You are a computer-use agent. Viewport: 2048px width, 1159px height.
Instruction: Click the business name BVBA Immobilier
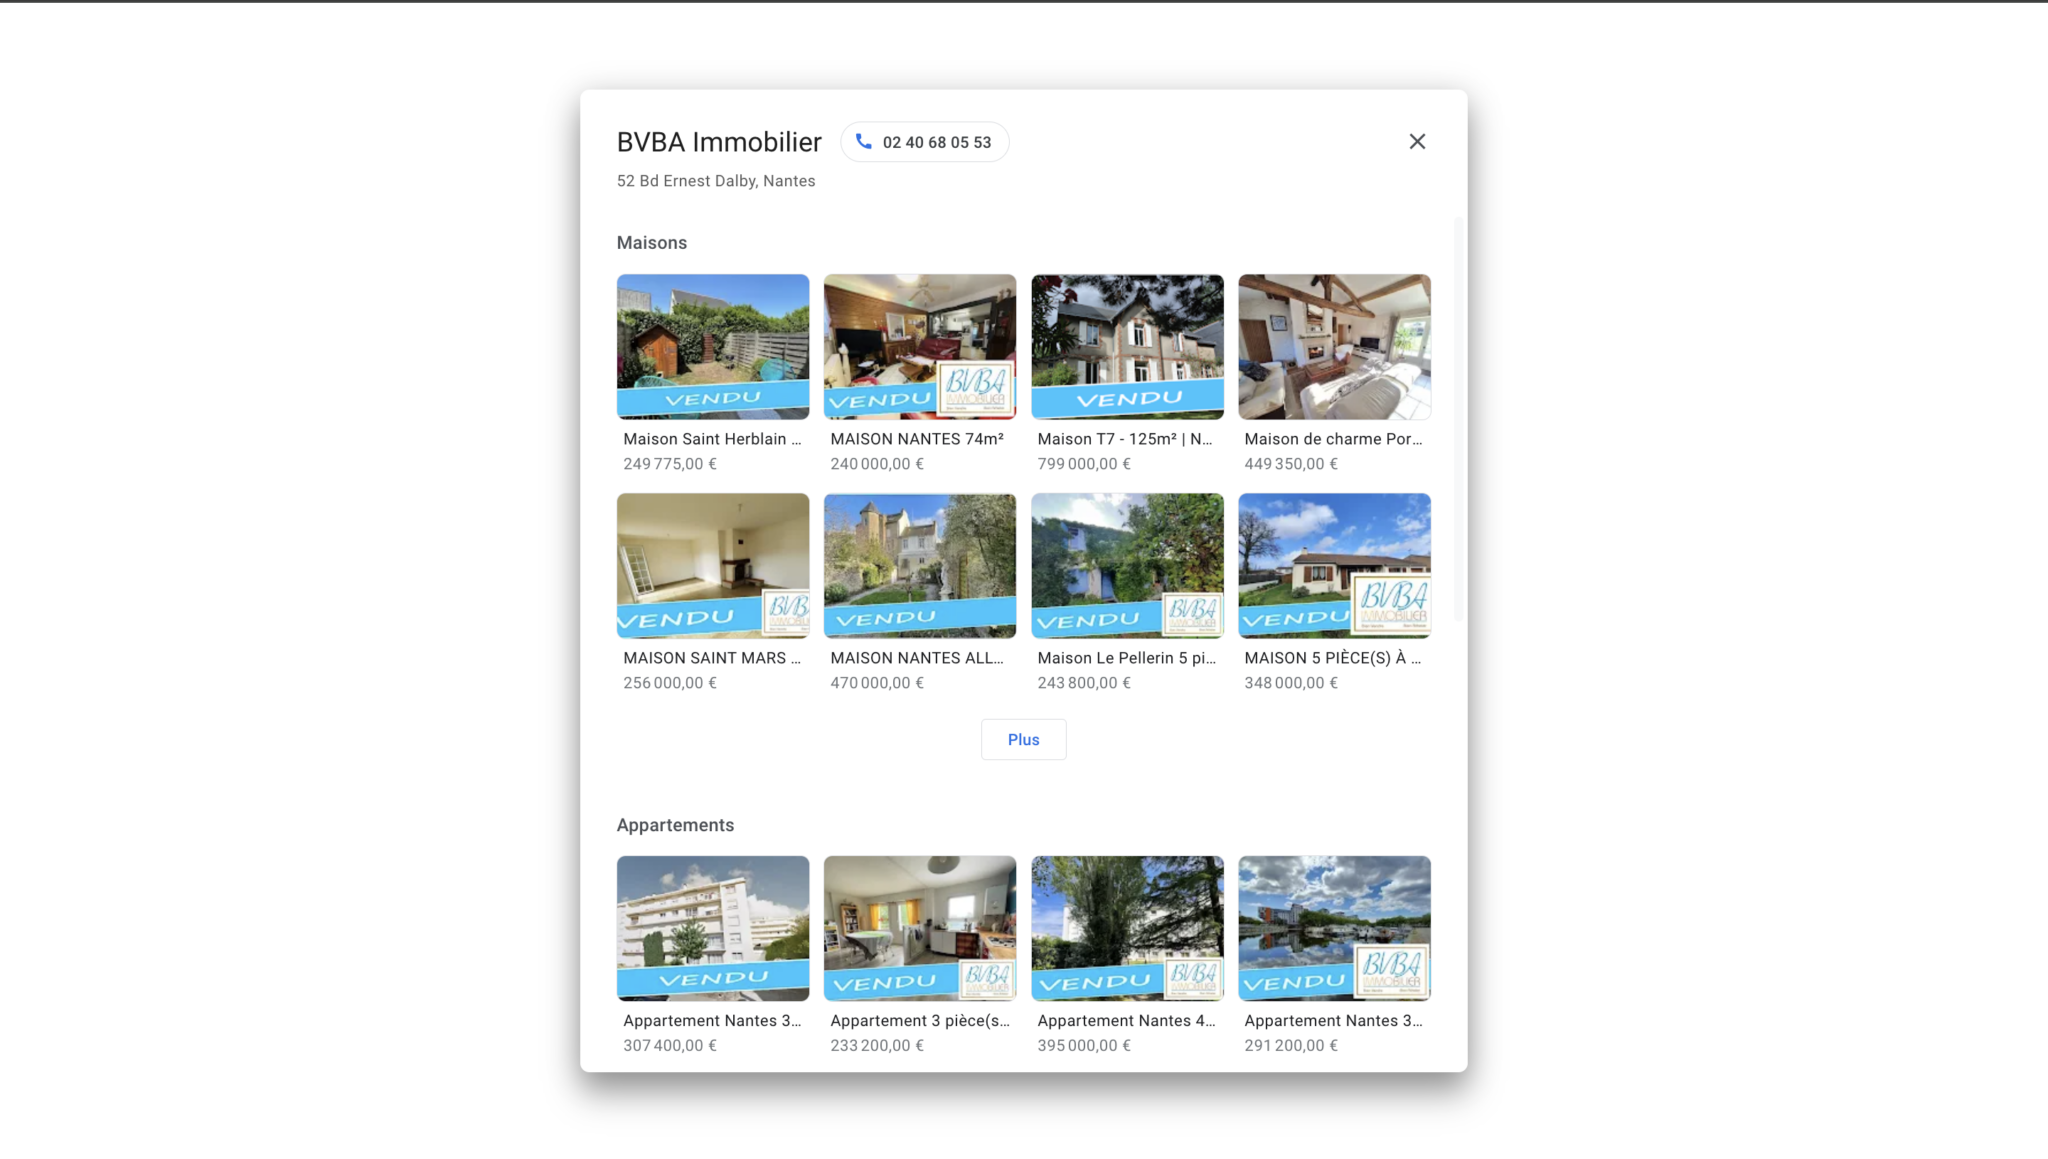(x=718, y=141)
